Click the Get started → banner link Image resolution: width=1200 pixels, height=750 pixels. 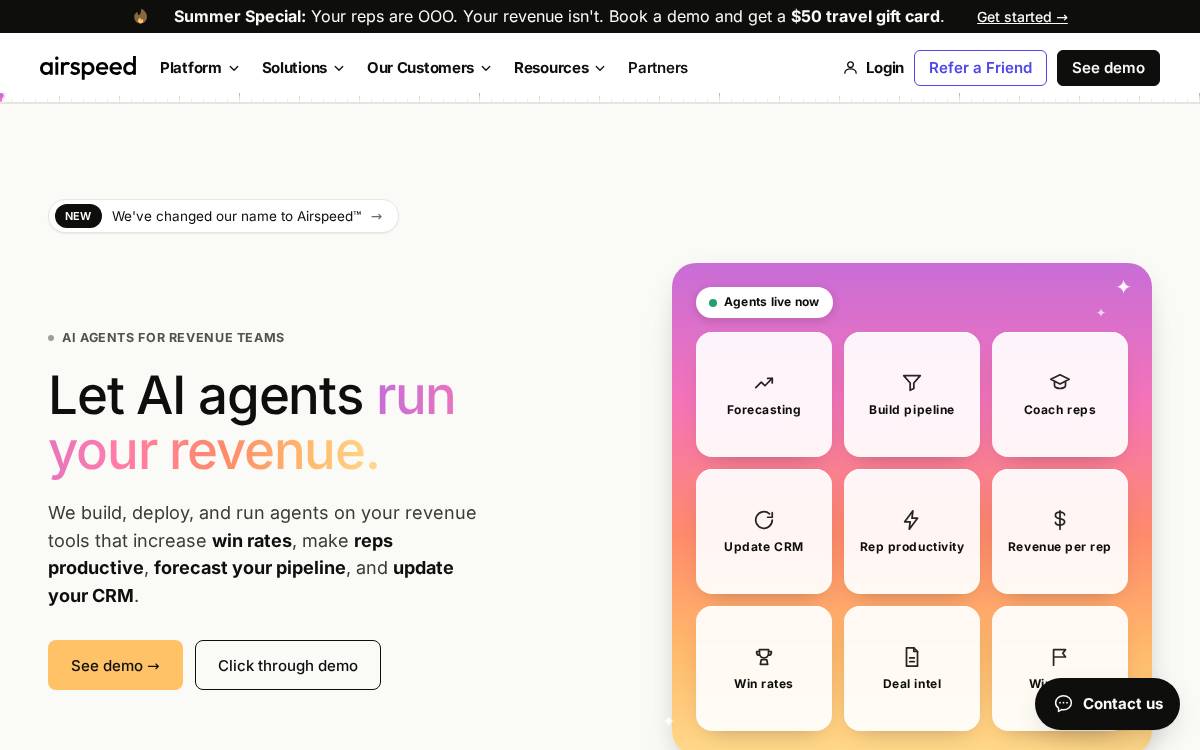click(x=1022, y=17)
